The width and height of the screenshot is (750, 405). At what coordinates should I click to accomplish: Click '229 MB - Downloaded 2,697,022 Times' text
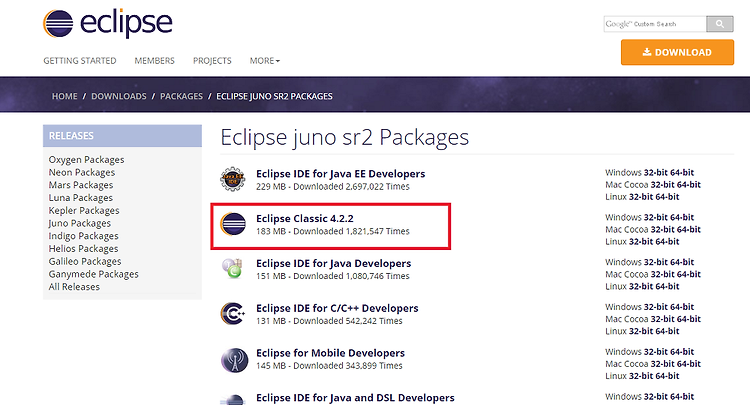(x=333, y=186)
